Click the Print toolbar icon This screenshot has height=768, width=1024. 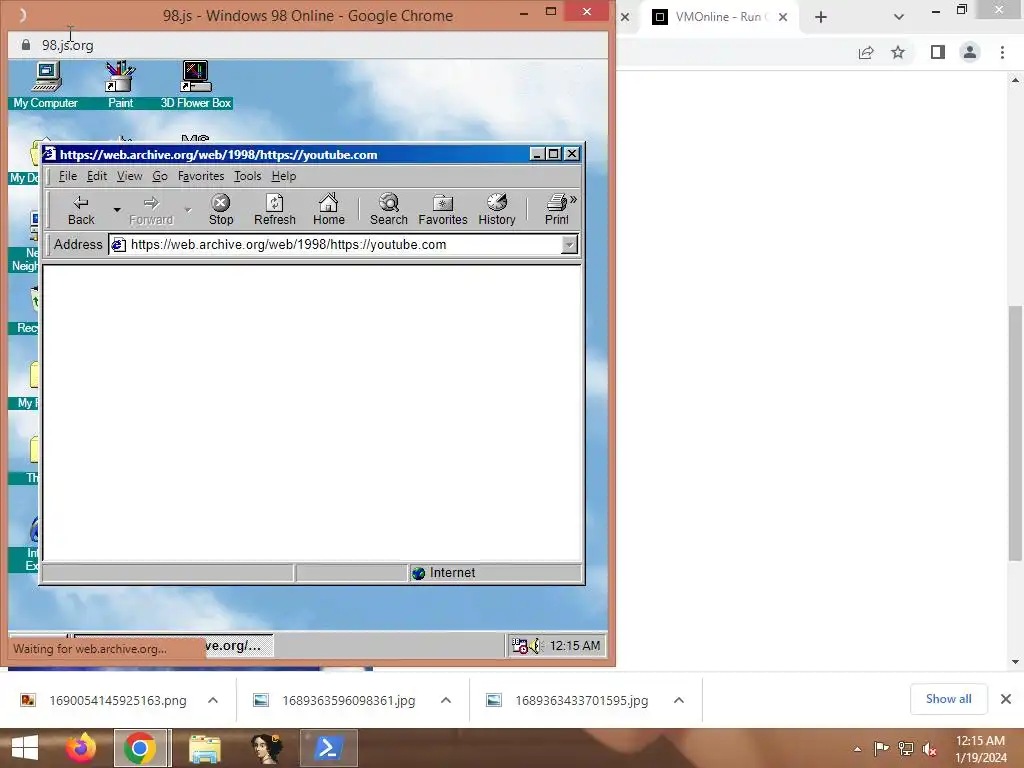coord(556,210)
